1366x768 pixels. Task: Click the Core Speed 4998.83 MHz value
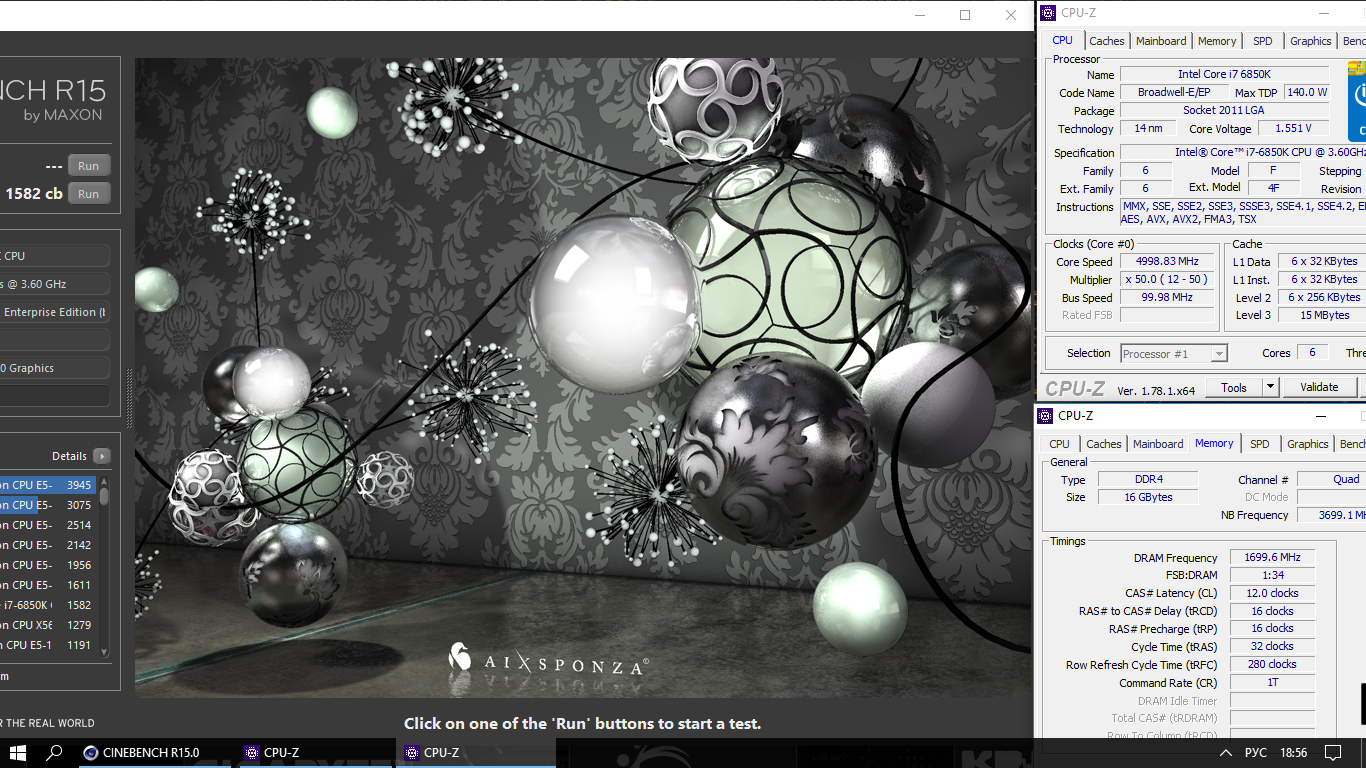coord(1166,262)
